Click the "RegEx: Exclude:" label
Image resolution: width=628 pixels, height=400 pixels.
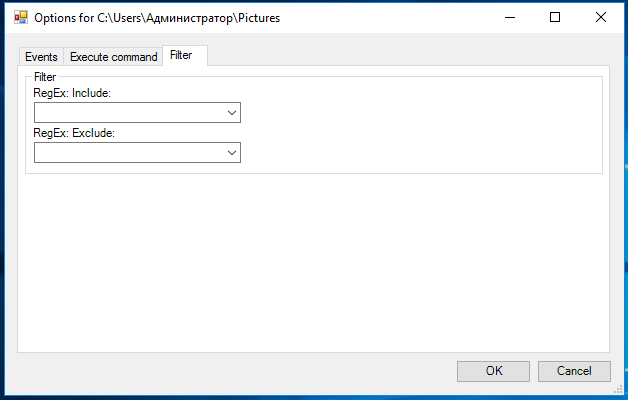pyautogui.click(x=74, y=133)
